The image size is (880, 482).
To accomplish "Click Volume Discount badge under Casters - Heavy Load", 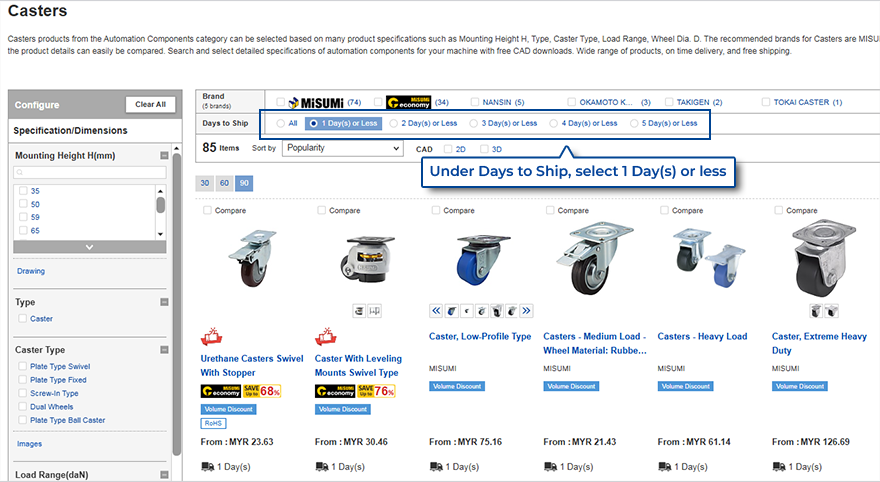I will 686,386.
